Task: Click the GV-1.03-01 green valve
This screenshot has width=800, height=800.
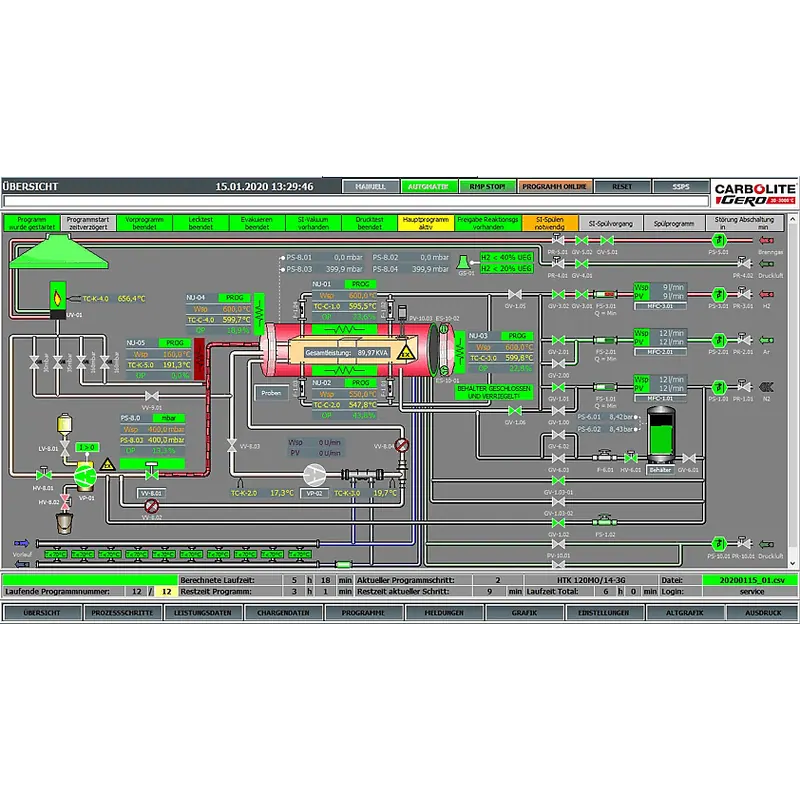Action: pos(558,481)
